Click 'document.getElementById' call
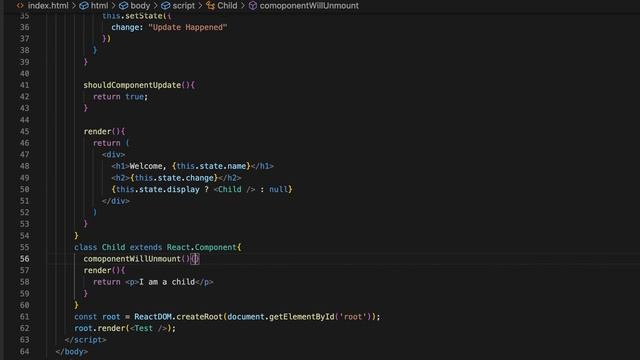The width and height of the screenshot is (640, 360). (x=281, y=317)
